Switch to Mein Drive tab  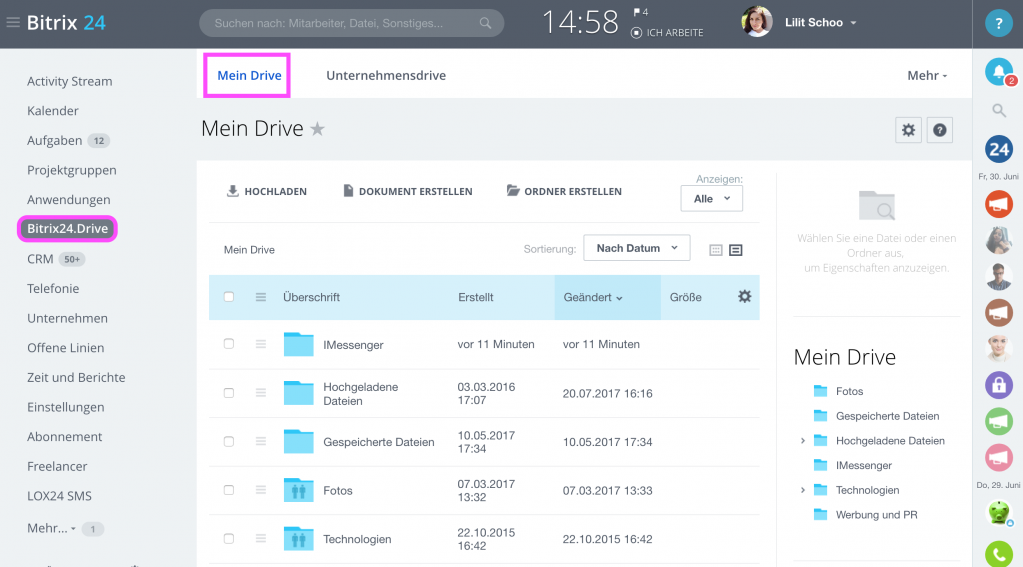249,76
